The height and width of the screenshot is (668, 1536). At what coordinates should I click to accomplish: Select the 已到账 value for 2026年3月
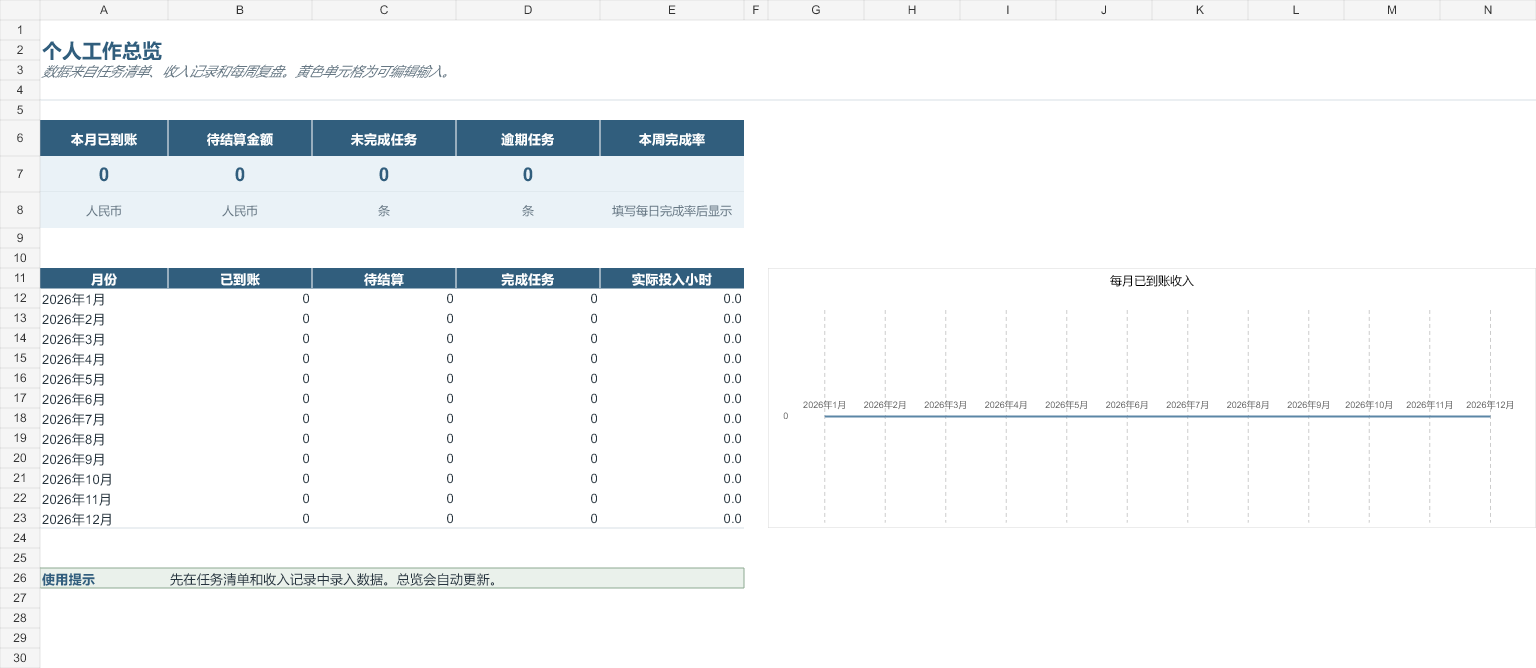240,339
